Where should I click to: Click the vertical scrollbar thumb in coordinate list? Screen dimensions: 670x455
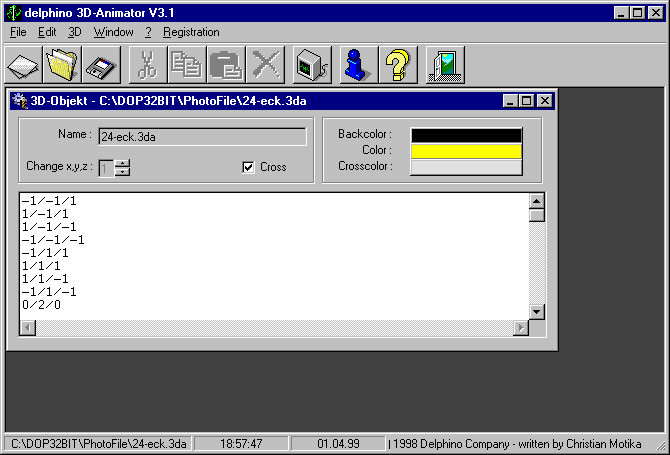[537, 215]
